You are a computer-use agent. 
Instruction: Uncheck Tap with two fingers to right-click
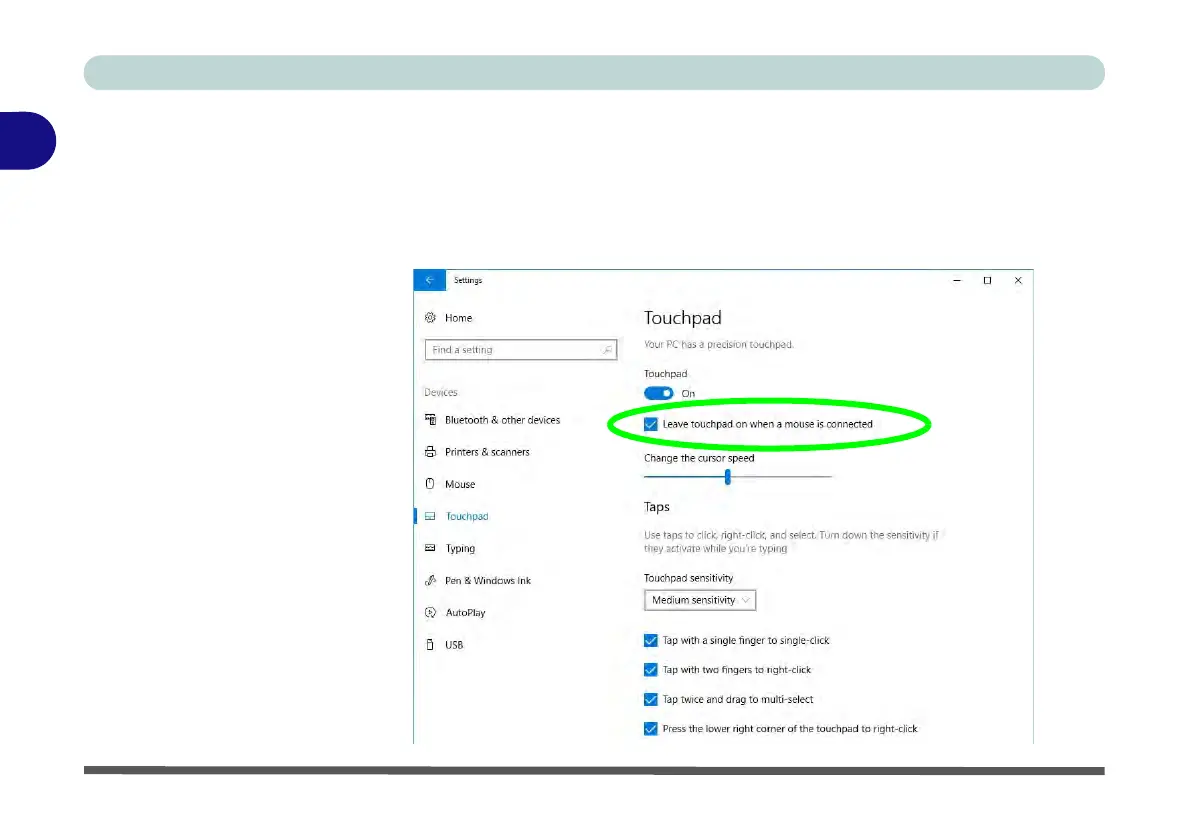pyautogui.click(x=650, y=669)
